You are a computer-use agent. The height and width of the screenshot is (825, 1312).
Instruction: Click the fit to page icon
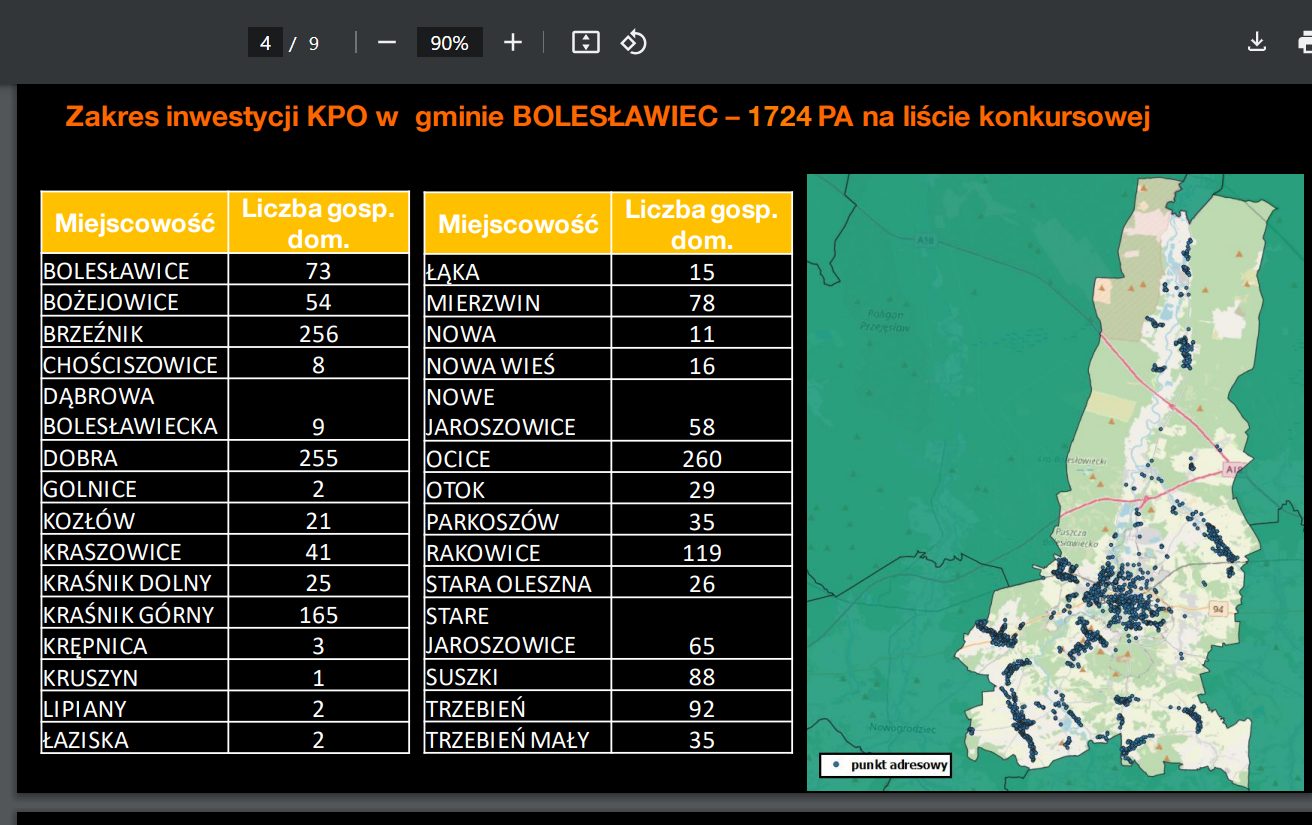(x=585, y=42)
